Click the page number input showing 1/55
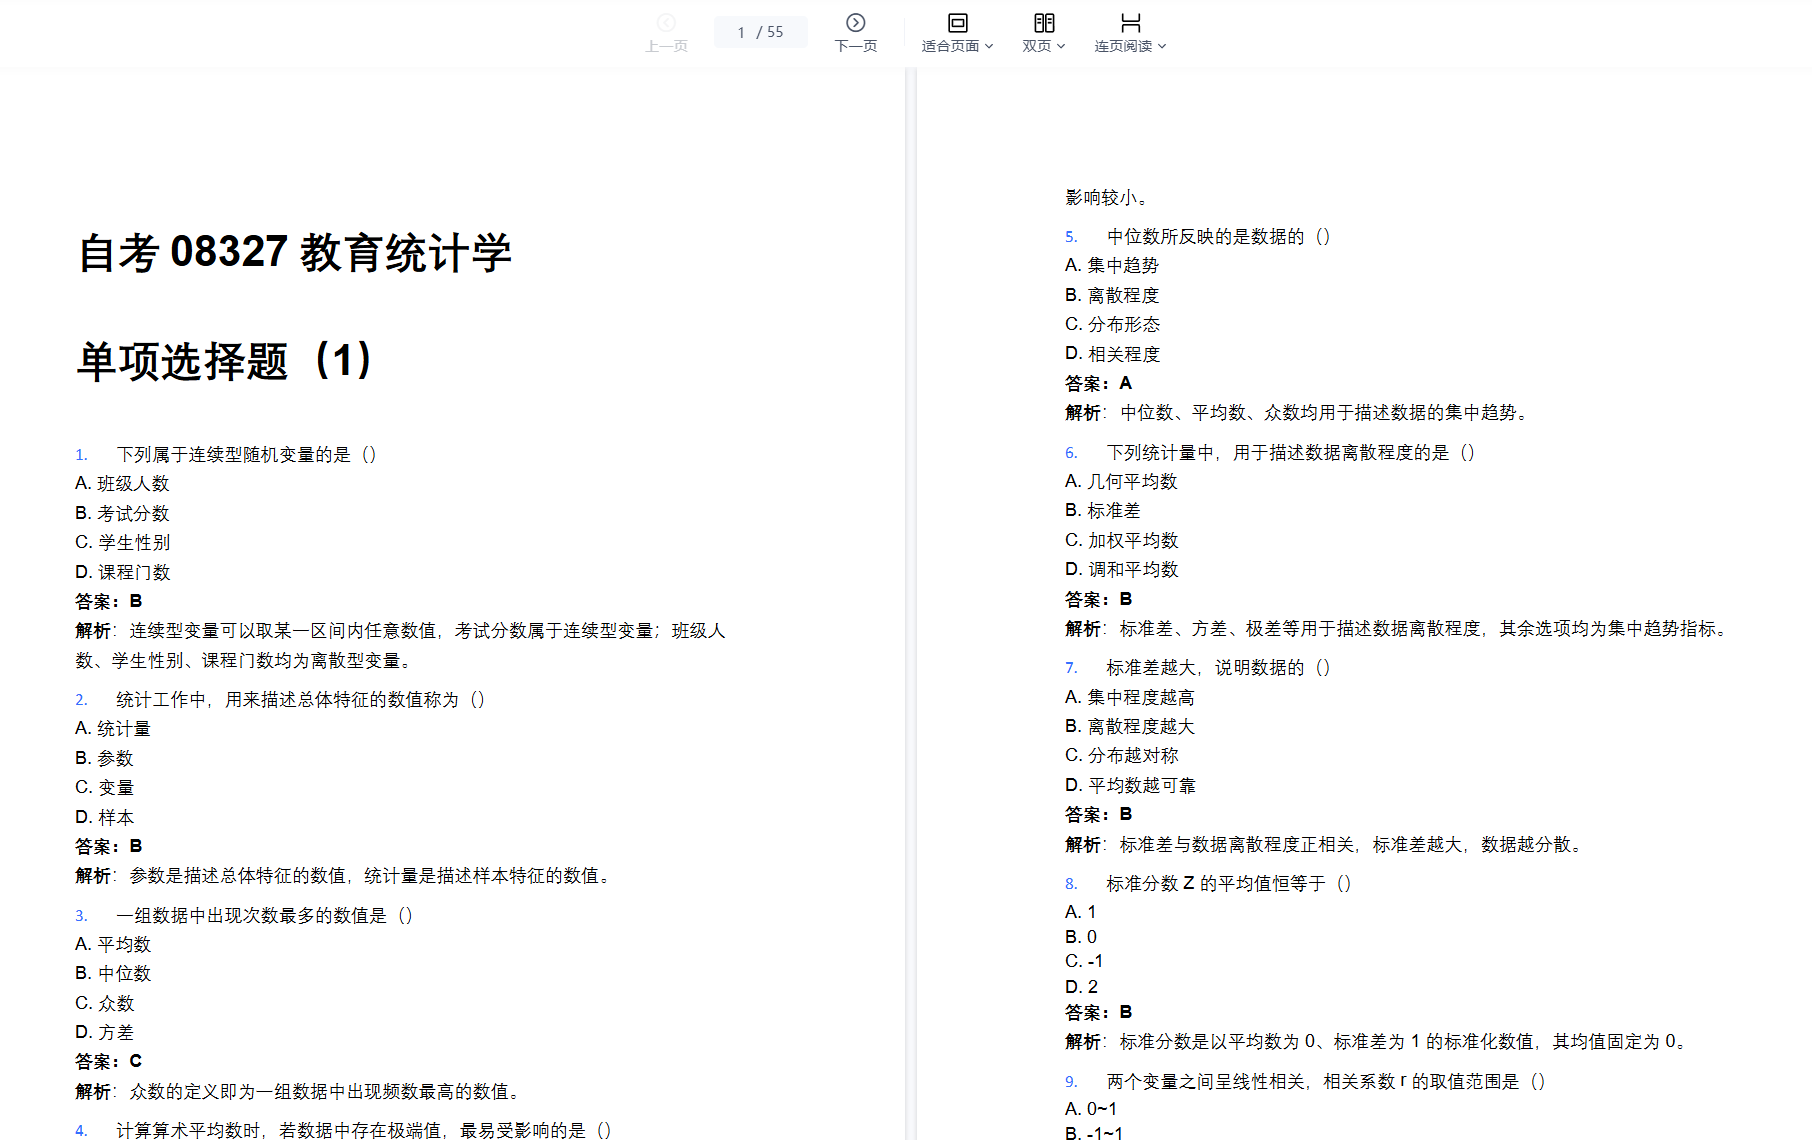This screenshot has height=1140, width=1812. click(760, 31)
